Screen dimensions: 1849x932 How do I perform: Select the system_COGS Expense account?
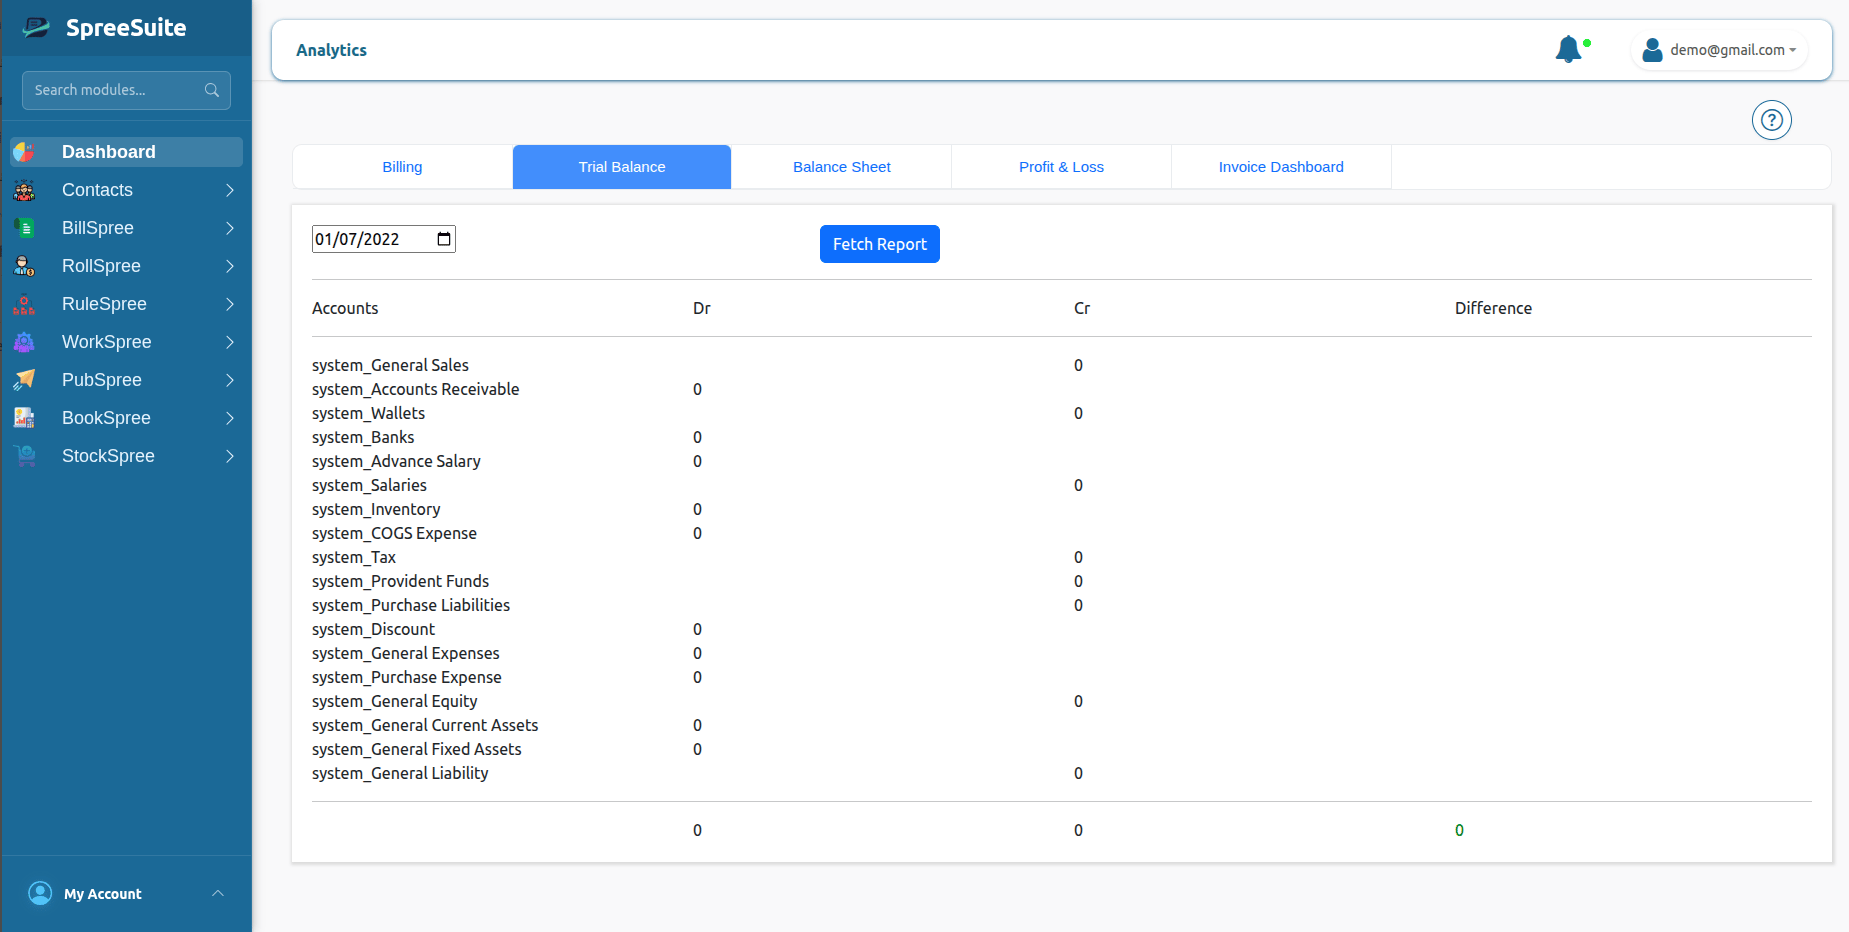pos(394,533)
